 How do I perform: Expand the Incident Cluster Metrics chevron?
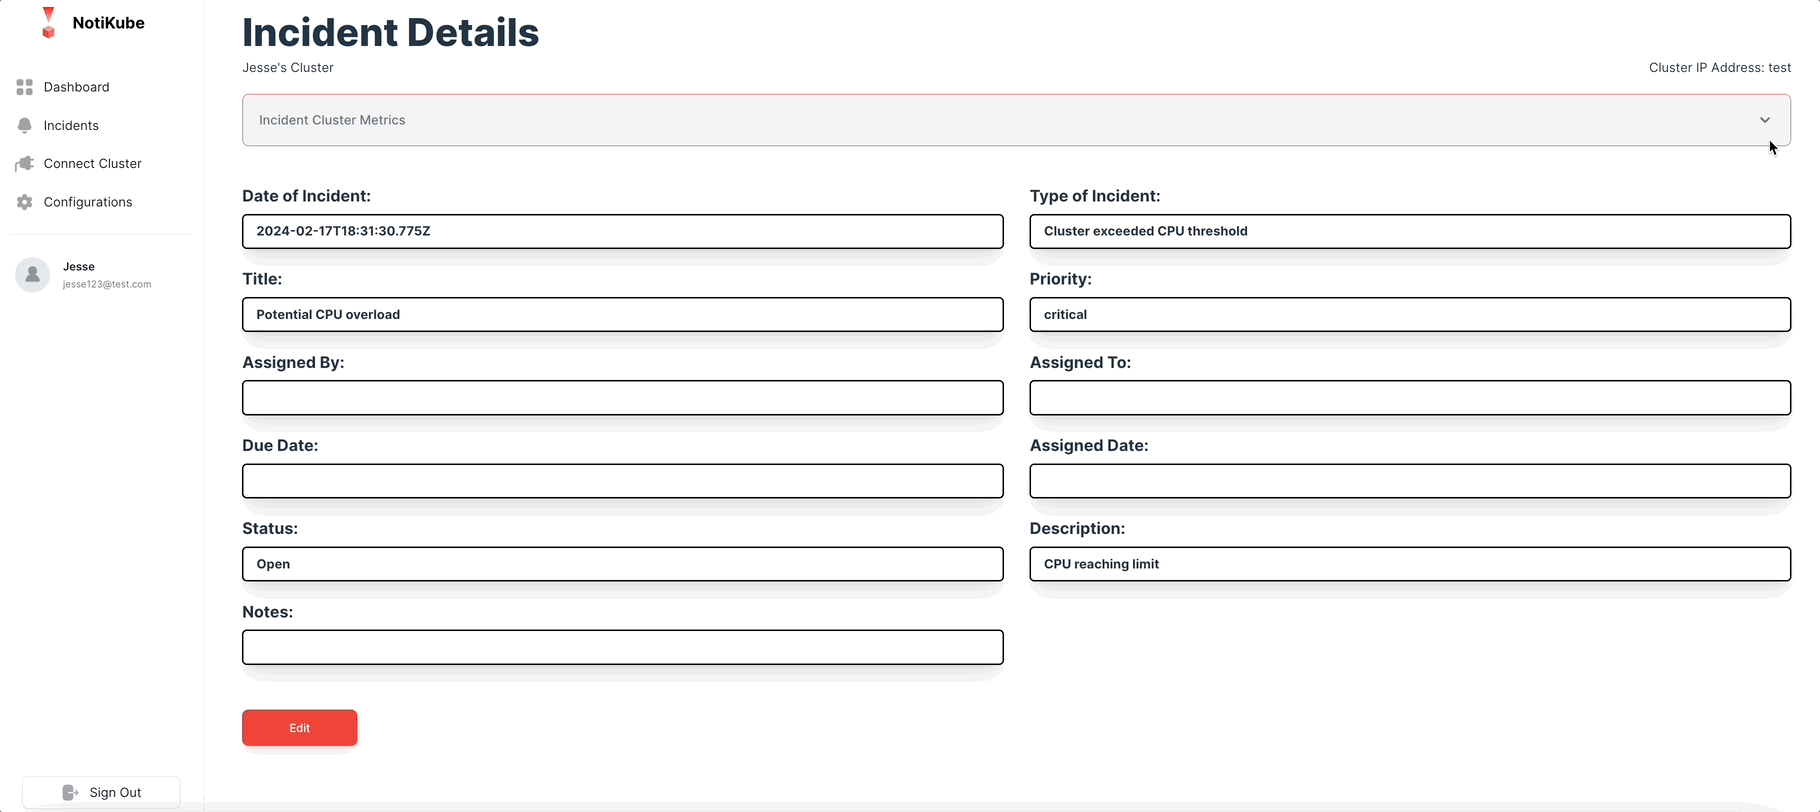click(x=1765, y=120)
